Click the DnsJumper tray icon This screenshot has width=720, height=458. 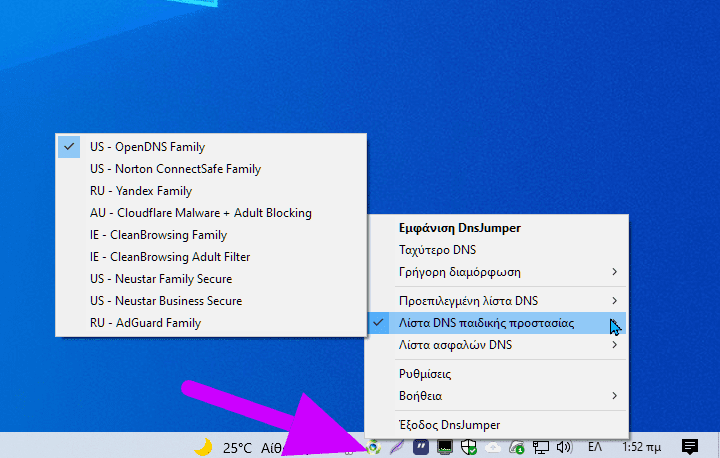point(374,447)
